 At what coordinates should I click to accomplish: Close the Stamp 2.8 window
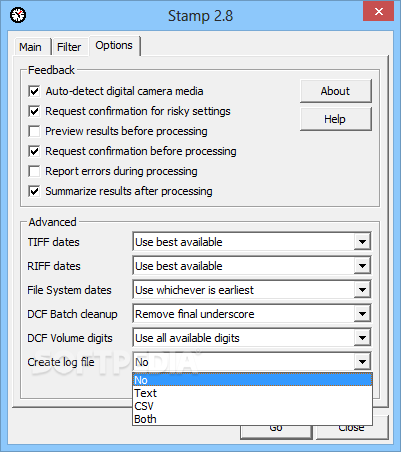(x=378, y=12)
